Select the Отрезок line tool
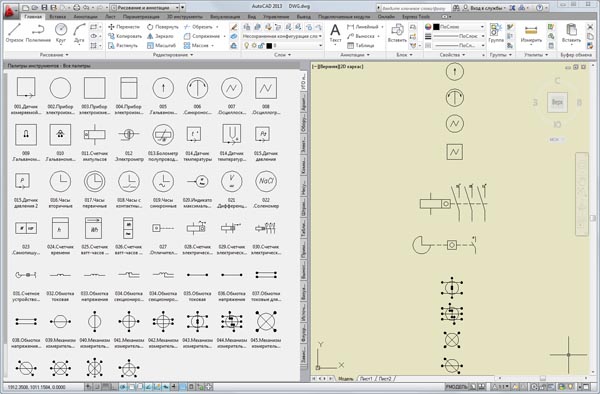Screen dimensions: 600x394 click(x=15, y=33)
